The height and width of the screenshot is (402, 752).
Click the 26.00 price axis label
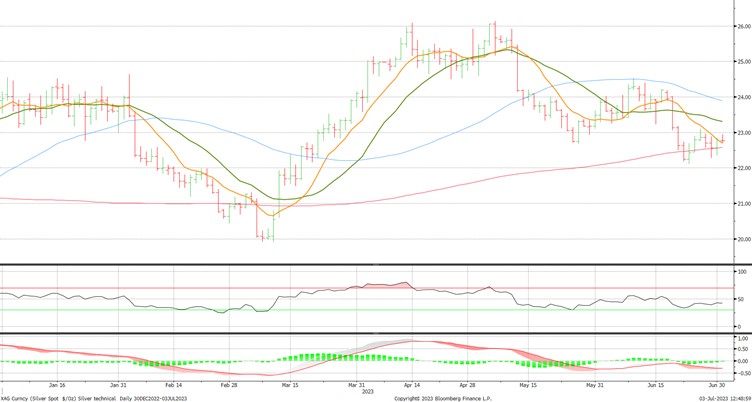744,26
